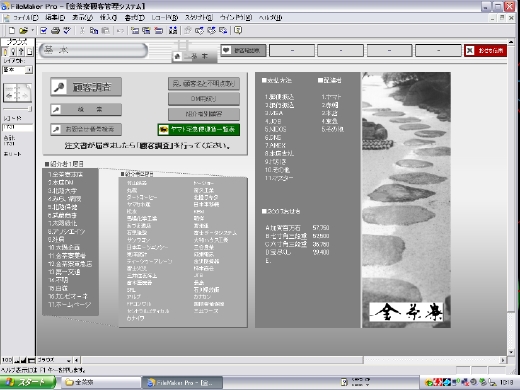This screenshot has height=390, width=520.
Task: Open the ウインドウ(W) menu
Action: coord(236,18)
